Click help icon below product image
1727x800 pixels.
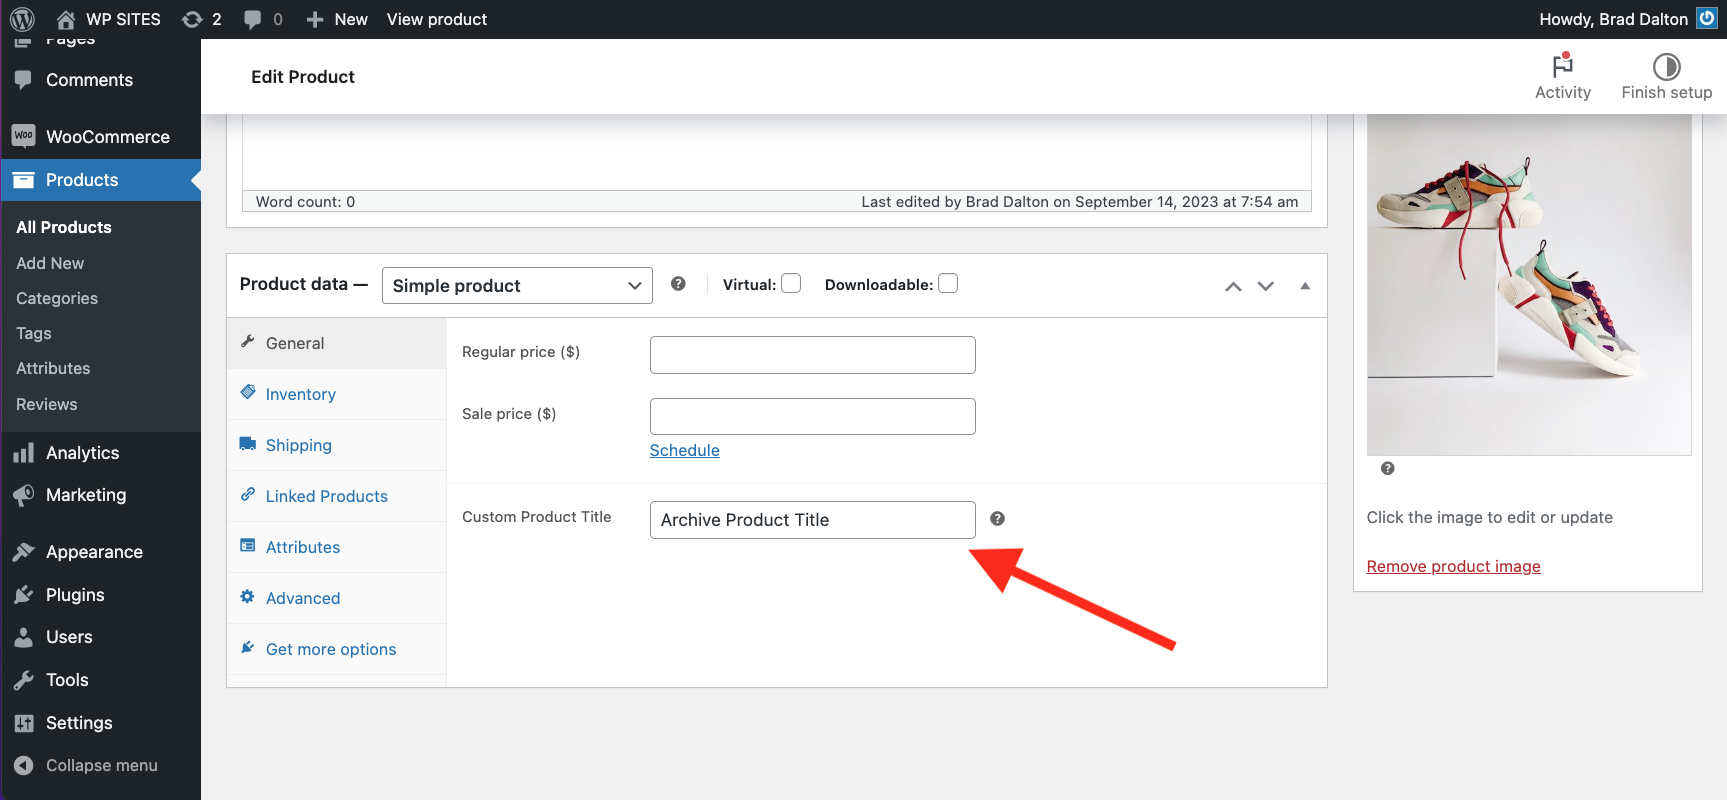(1387, 468)
